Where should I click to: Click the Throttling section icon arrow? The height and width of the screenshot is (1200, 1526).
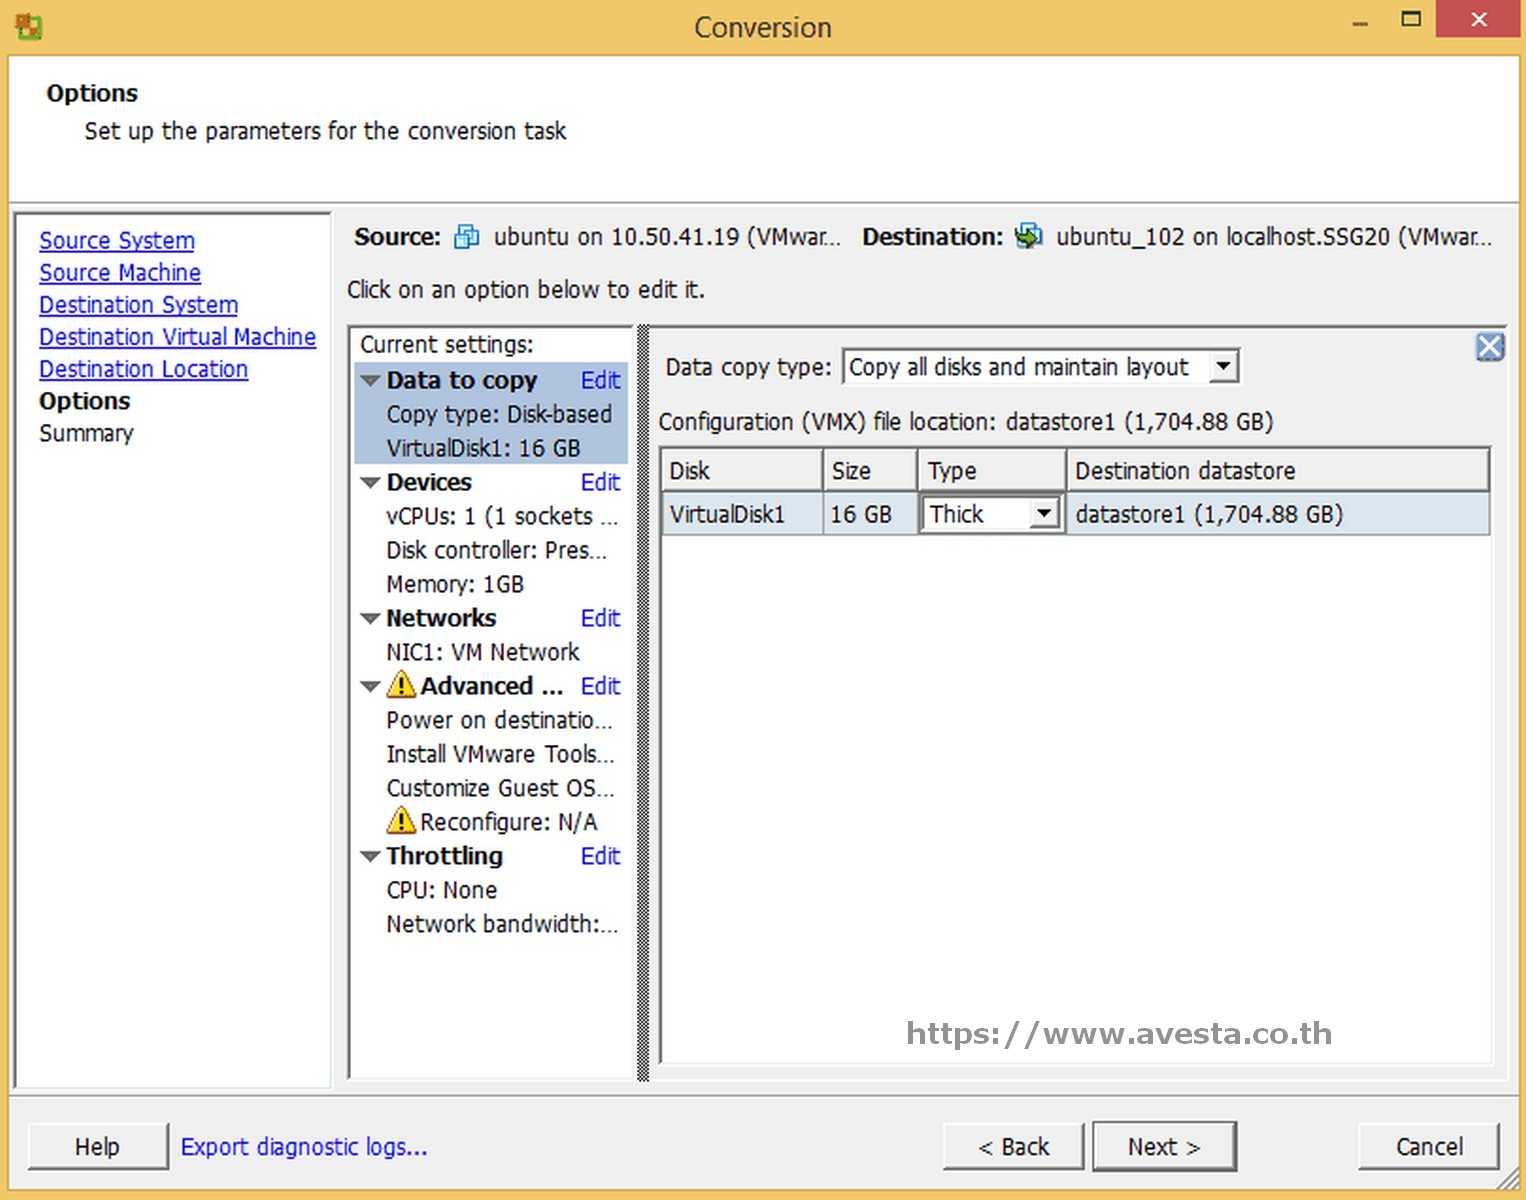click(369, 856)
